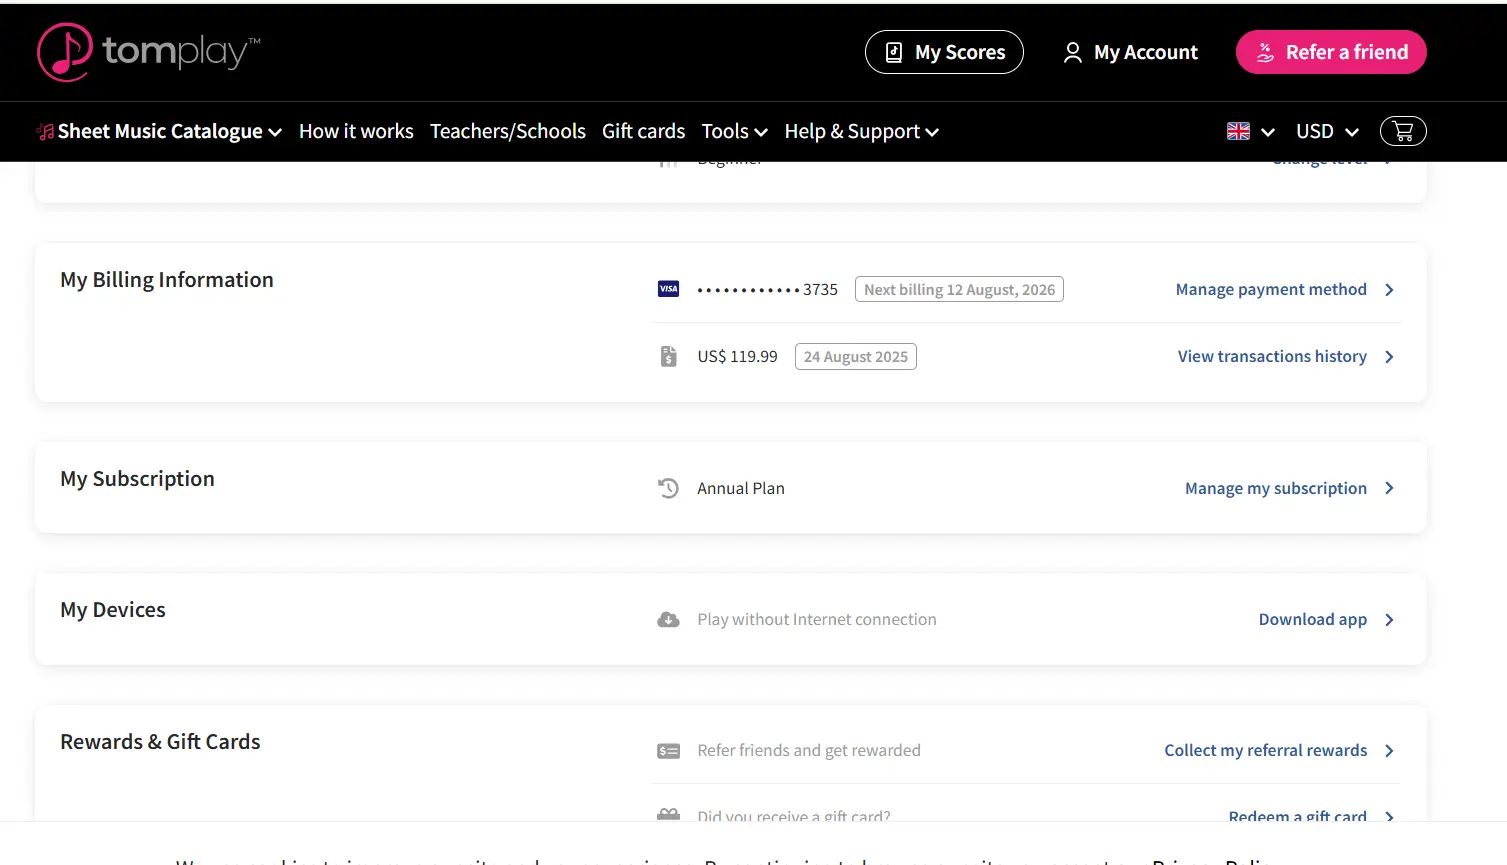Click the chevron next to Collect my referral rewards
This screenshot has width=1507, height=865.
(x=1389, y=751)
